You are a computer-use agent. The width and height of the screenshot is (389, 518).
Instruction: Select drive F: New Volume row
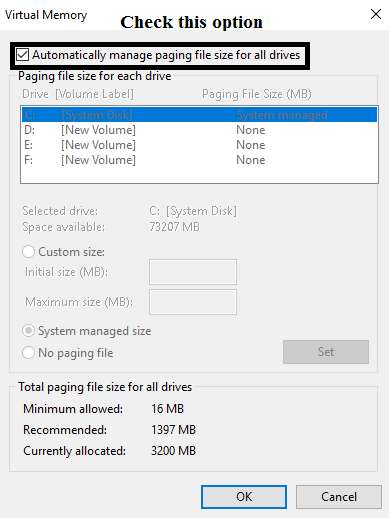click(x=200, y=160)
